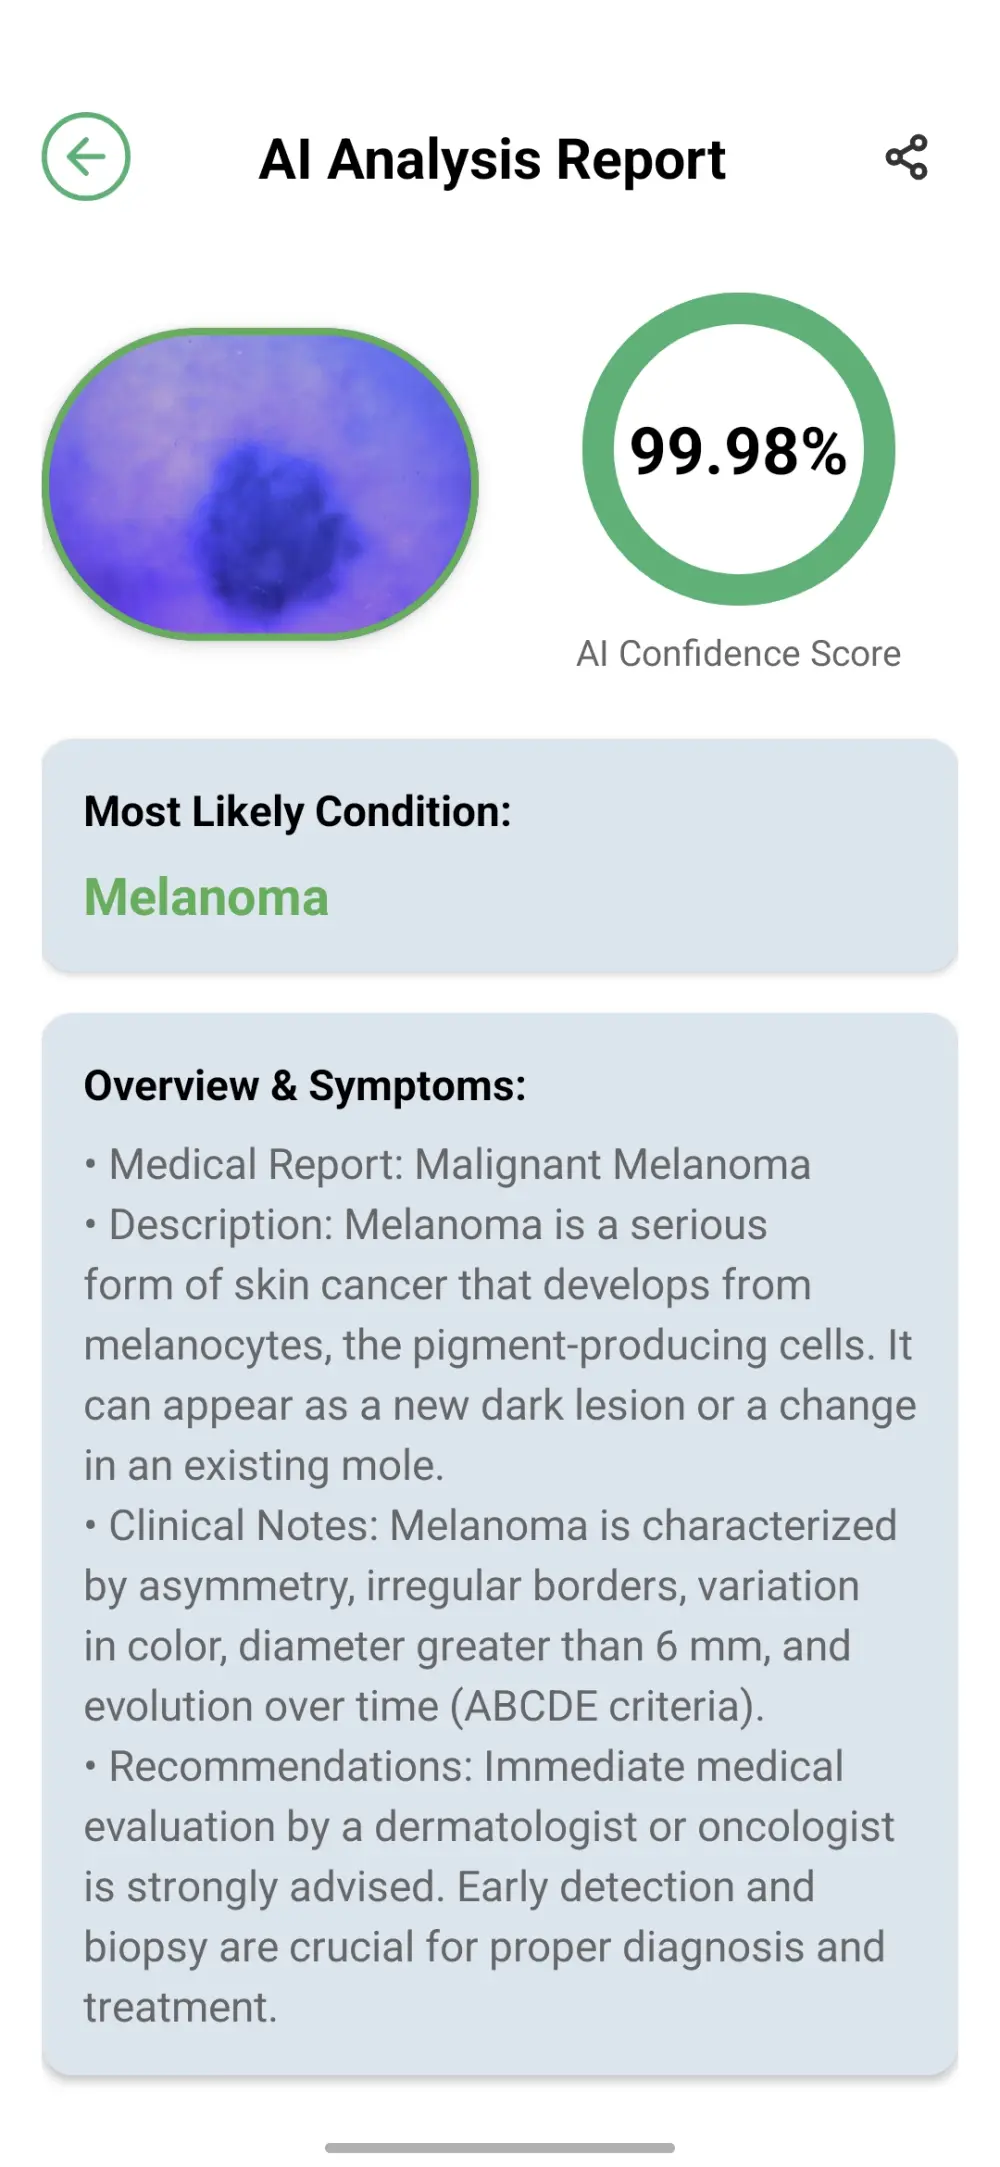The width and height of the screenshot is (1000, 2167).
Task: Open the share icon
Action: 906,158
